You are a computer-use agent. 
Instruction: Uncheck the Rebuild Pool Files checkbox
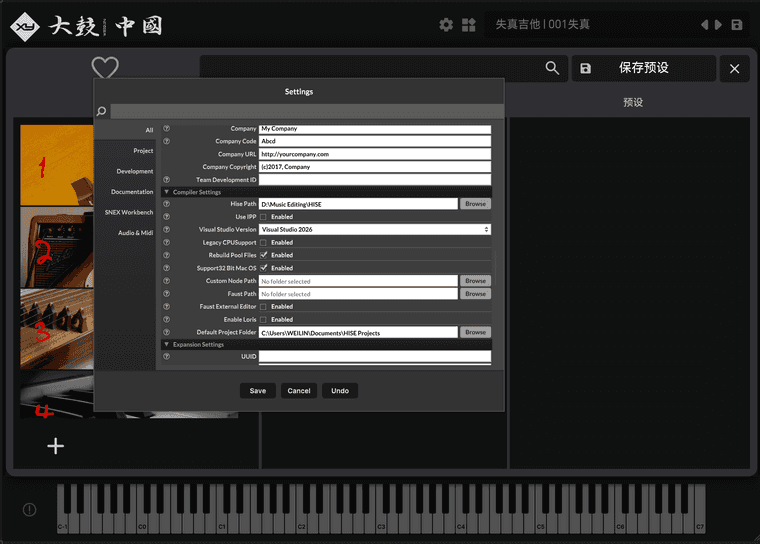coord(263,255)
